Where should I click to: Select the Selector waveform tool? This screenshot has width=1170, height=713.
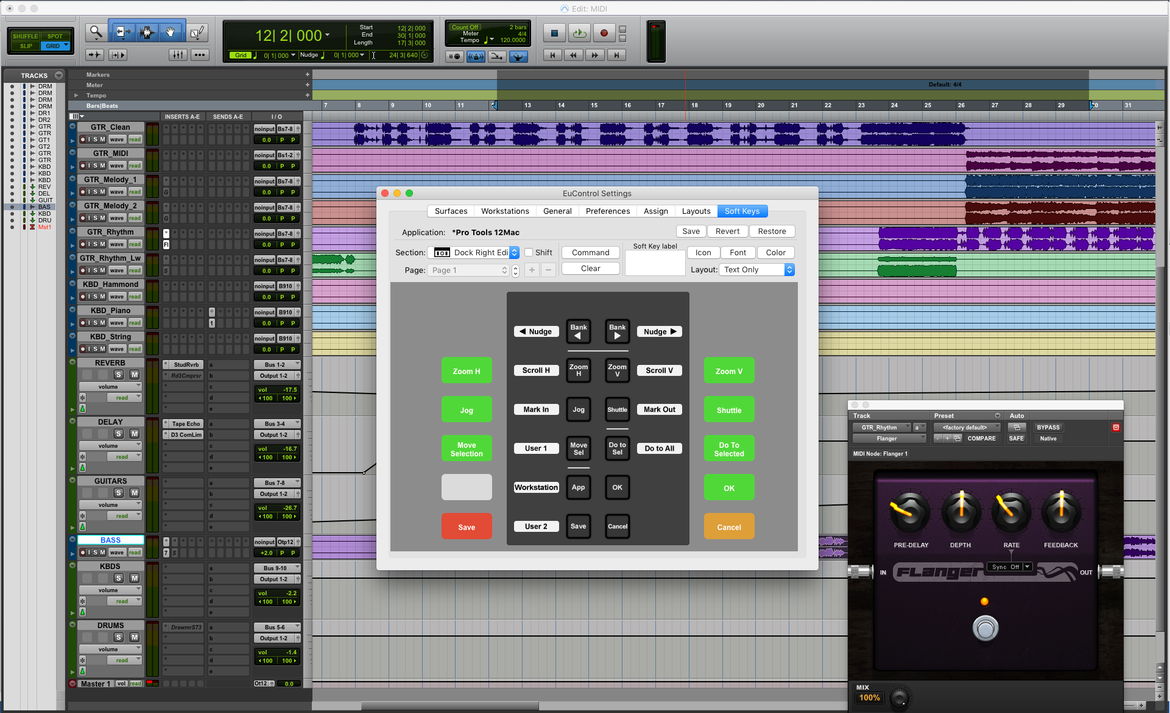point(146,32)
